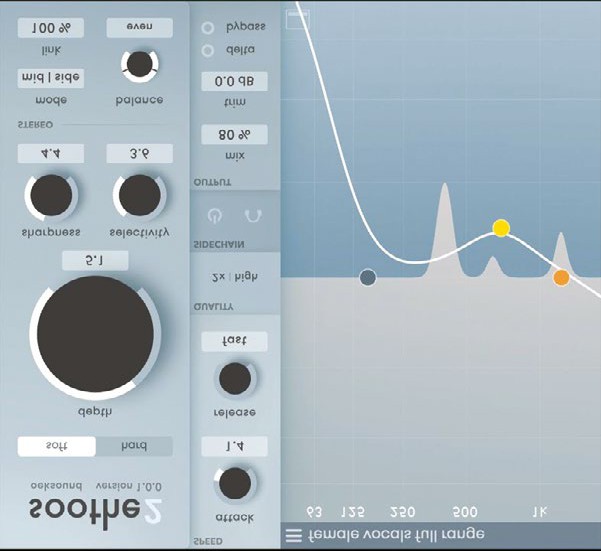The height and width of the screenshot is (551, 601).
Task: Select the yellow EQ band node
Action: (x=501, y=228)
